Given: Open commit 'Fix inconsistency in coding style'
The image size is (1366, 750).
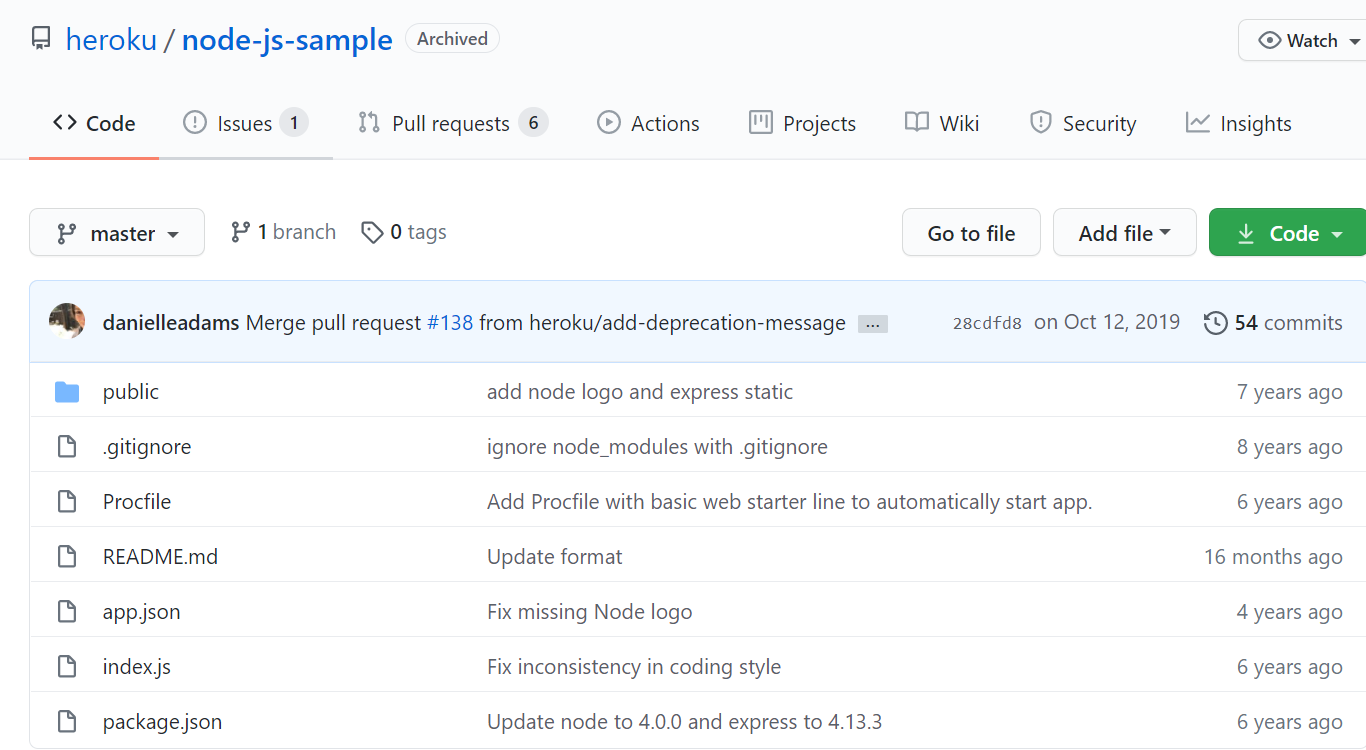Looking at the screenshot, I should [x=634, y=667].
